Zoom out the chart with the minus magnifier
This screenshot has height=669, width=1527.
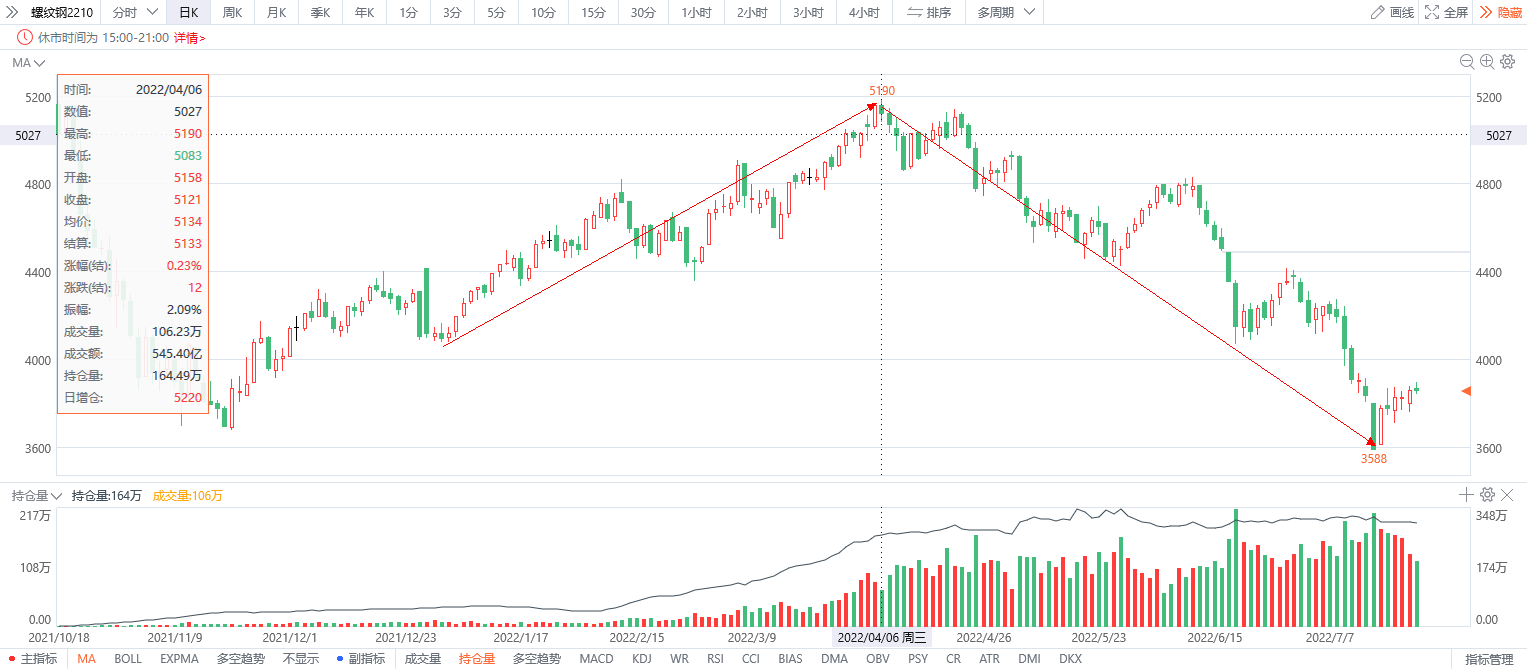[1467, 62]
